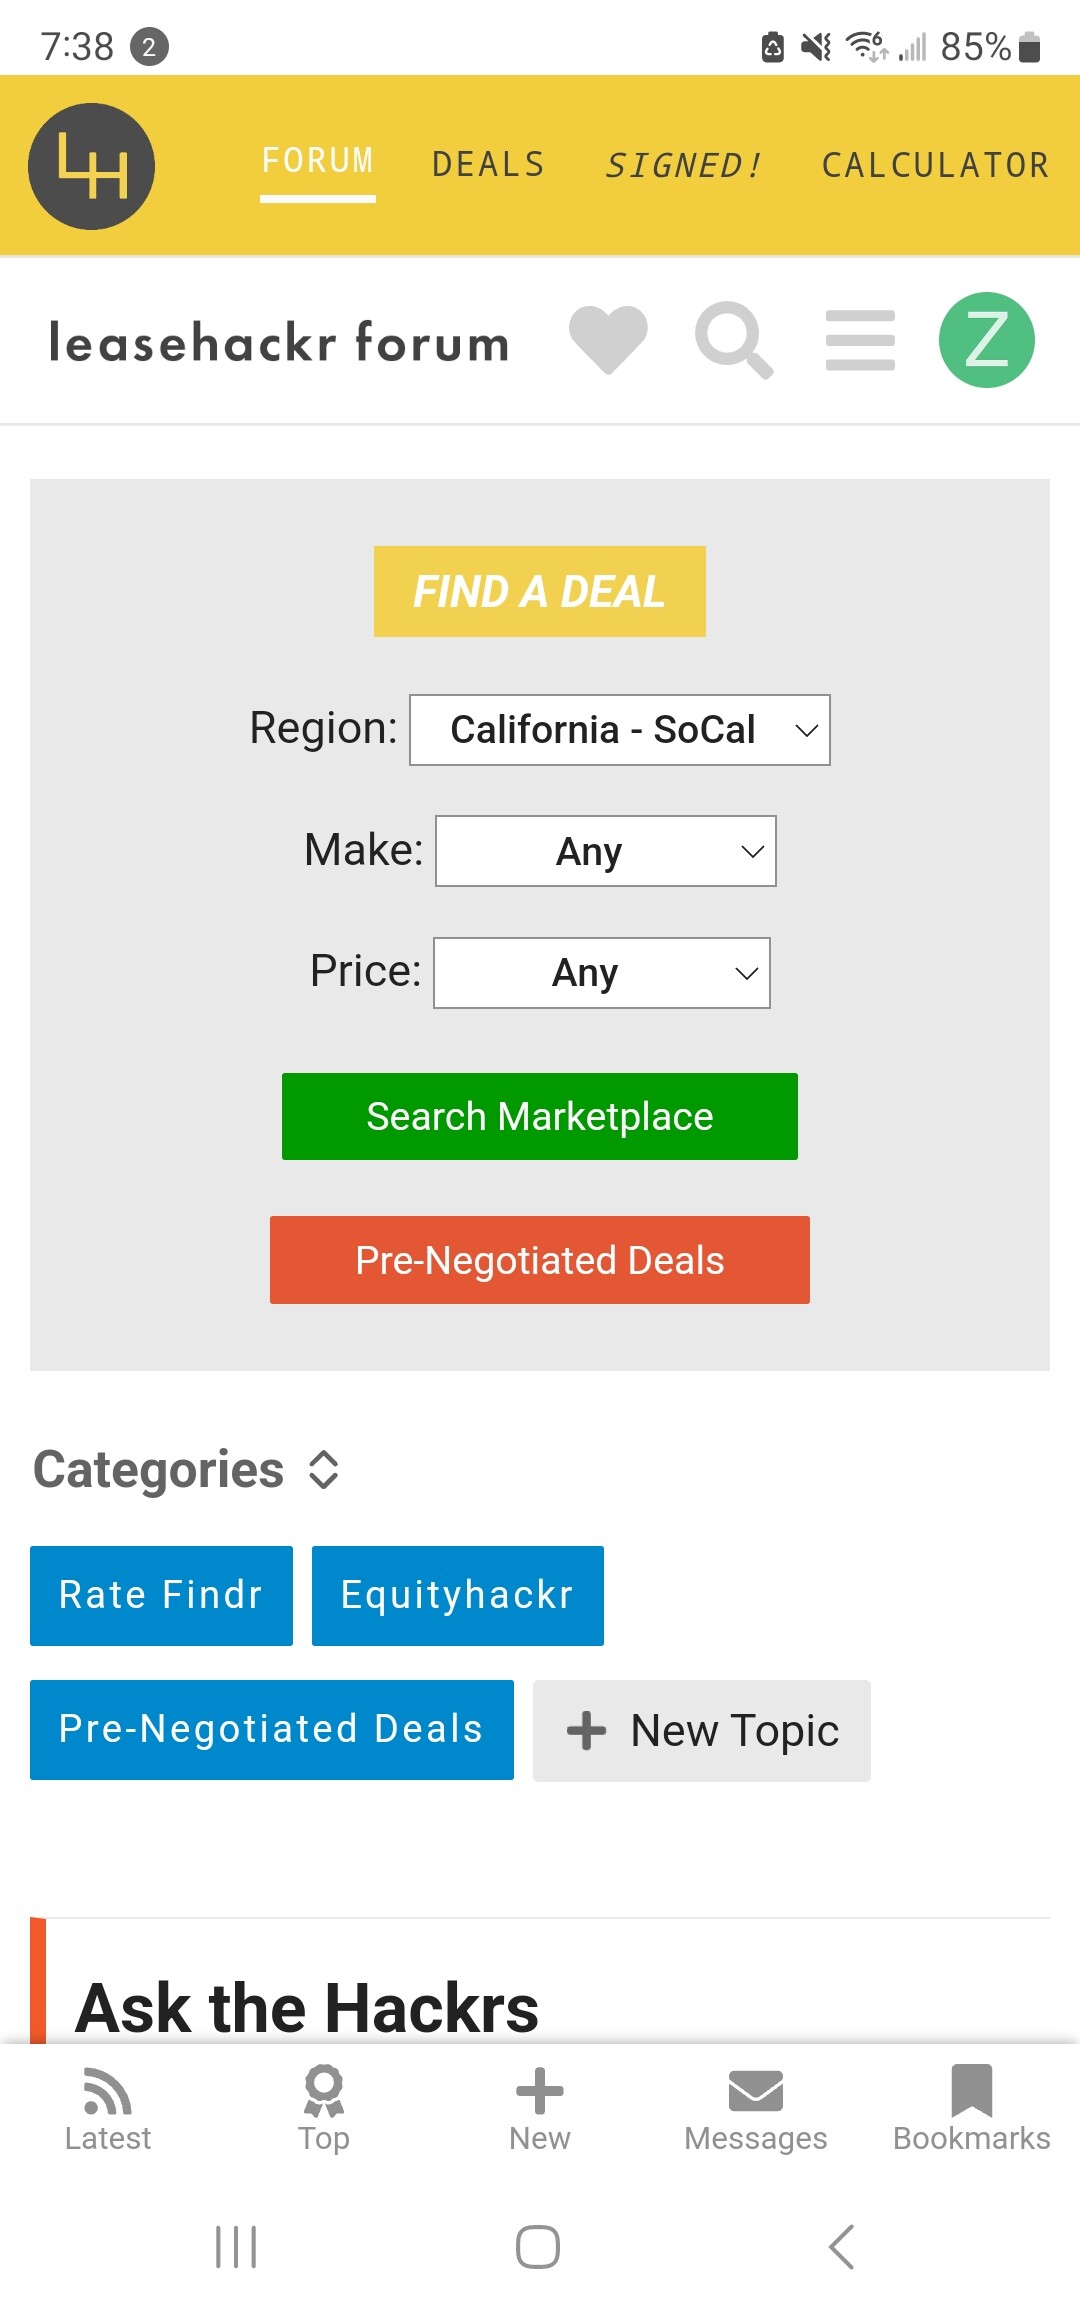Expand the Region dropdown

pyautogui.click(x=620, y=730)
